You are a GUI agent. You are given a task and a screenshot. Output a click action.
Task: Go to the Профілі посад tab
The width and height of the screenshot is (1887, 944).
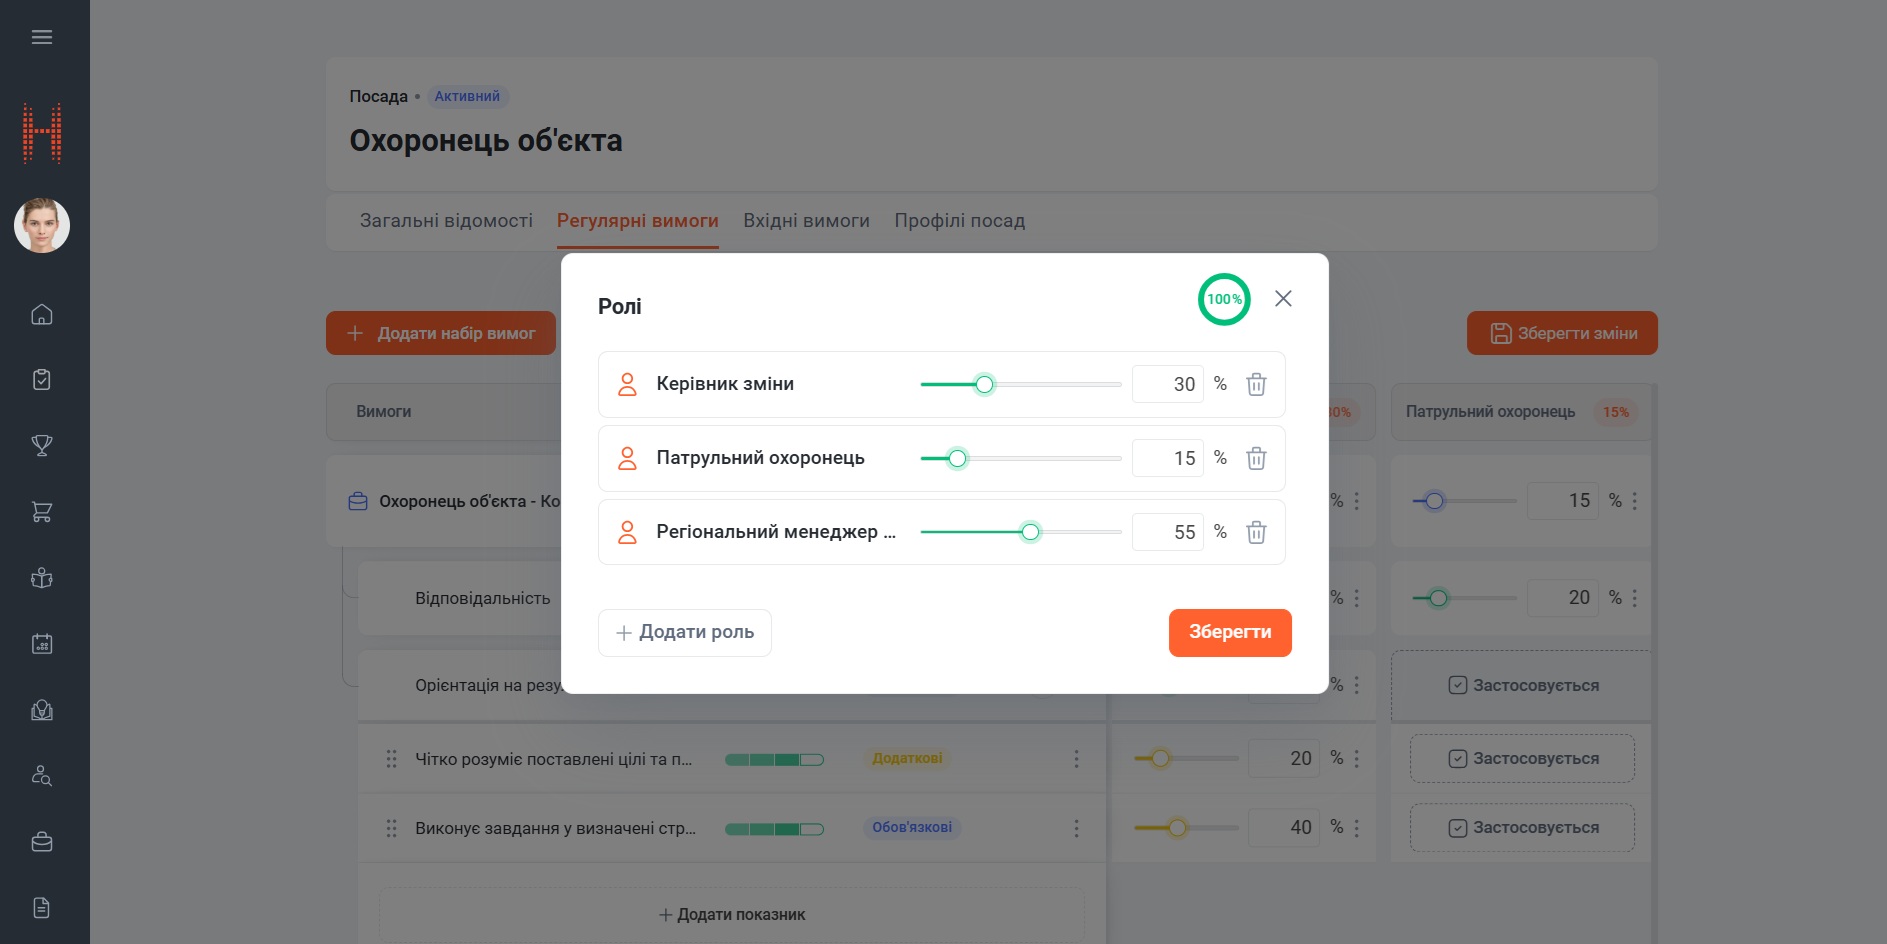click(960, 221)
